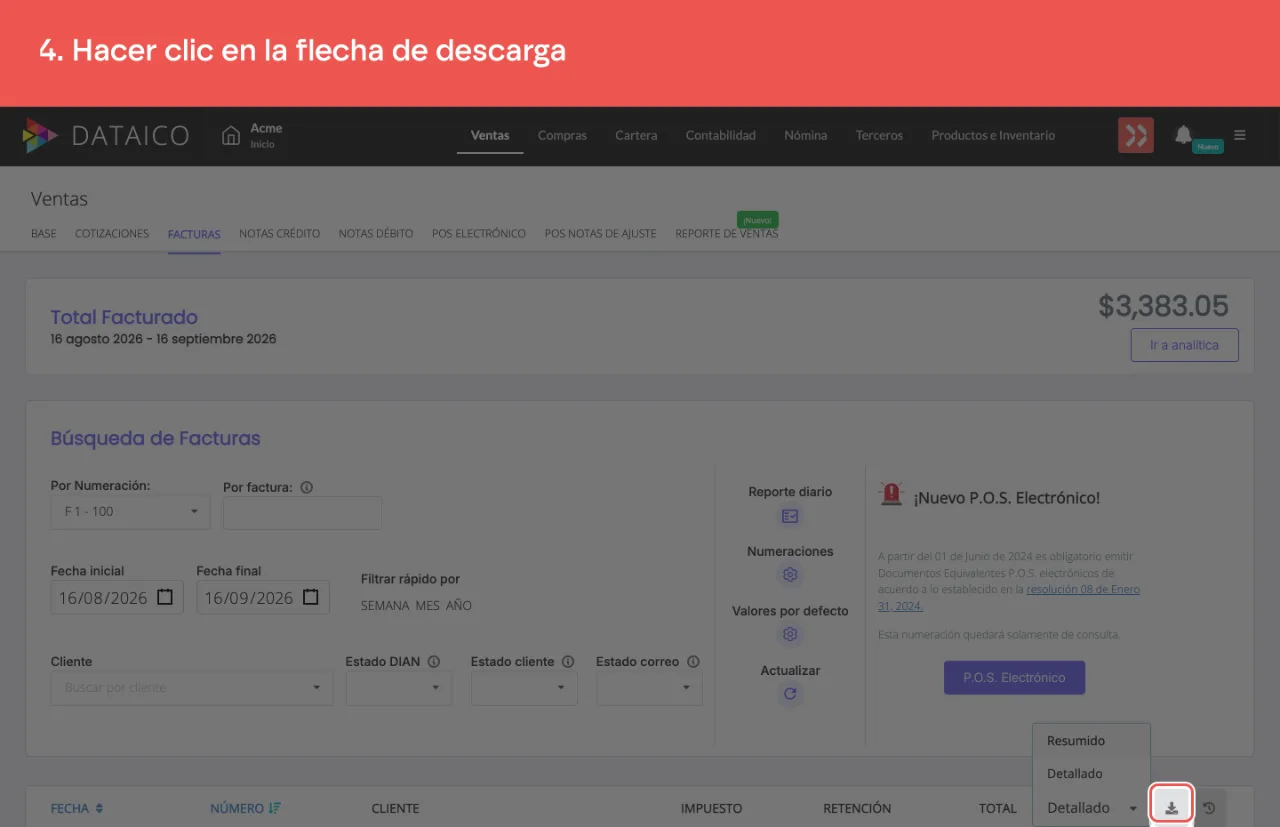The height and width of the screenshot is (827, 1280).
Task: Switch to the COTIZACIONES tab
Action: click(112, 234)
